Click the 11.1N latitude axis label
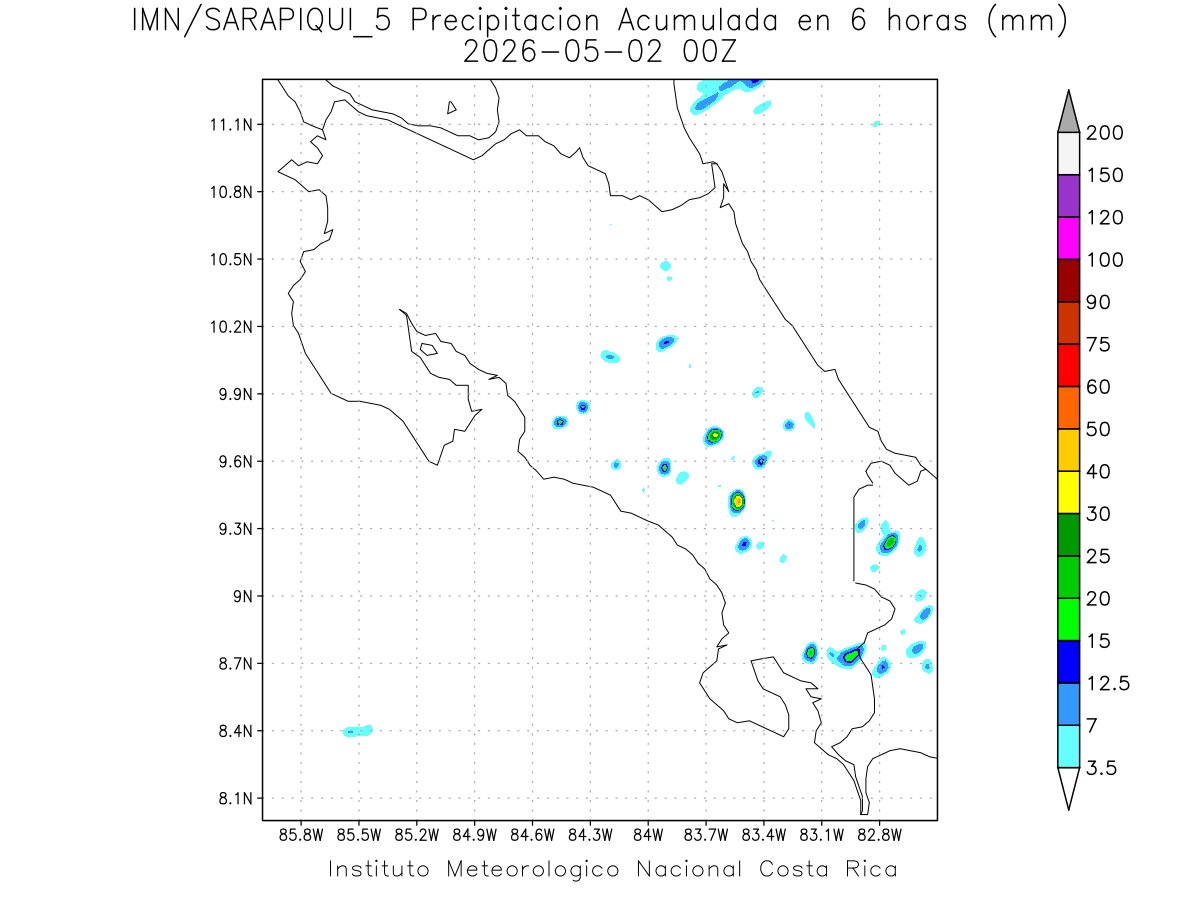The width and height of the screenshot is (1200, 900). point(231,125)
